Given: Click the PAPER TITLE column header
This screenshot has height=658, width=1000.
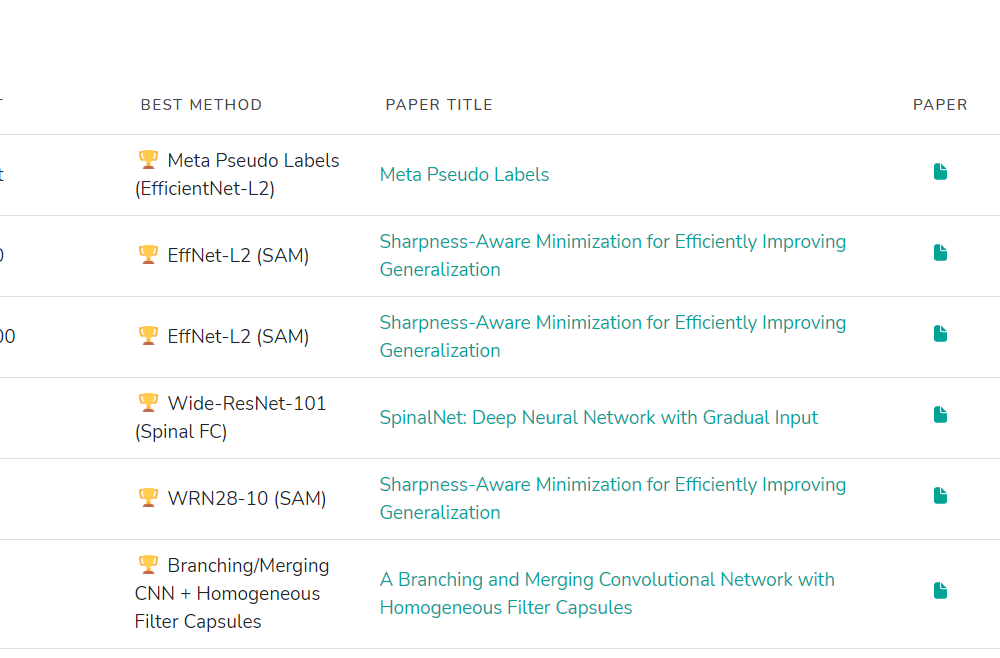Looking at the screenshot, I should pyautogui.click(x=439, y=105).
